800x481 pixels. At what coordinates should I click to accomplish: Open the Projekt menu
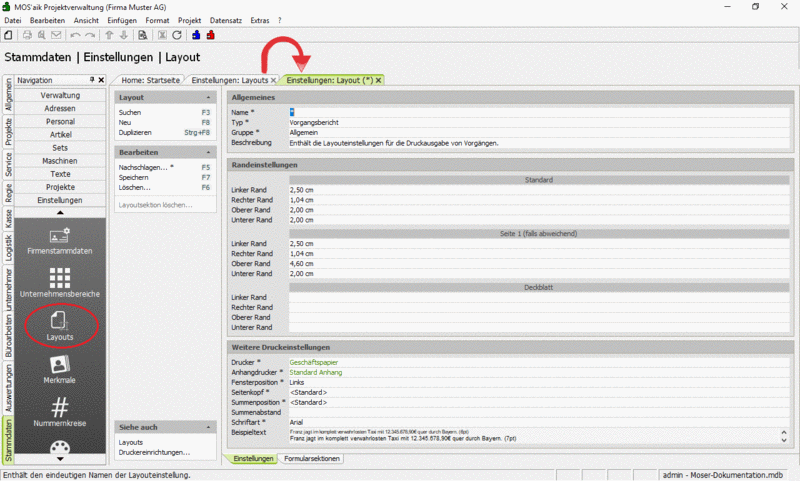[x=189, y=20]
